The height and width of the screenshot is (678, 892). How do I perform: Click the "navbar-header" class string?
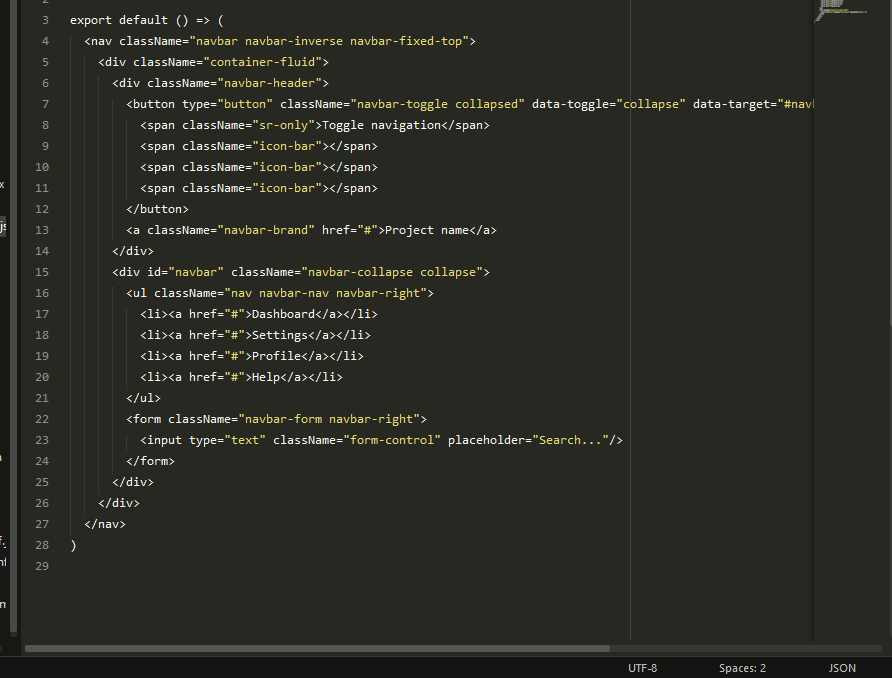[270, 83]
